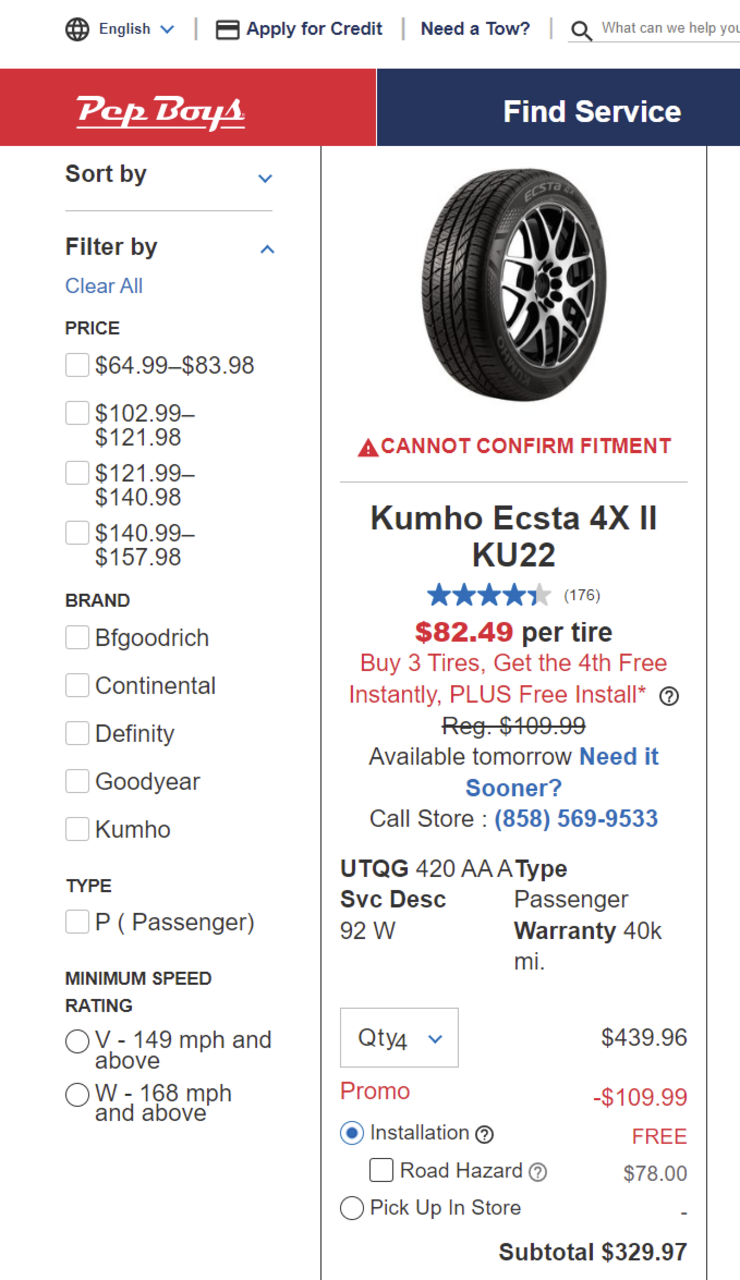740x1280 pixels.
Task: Enable the Kumho brand filter
Action: point(77,829)
